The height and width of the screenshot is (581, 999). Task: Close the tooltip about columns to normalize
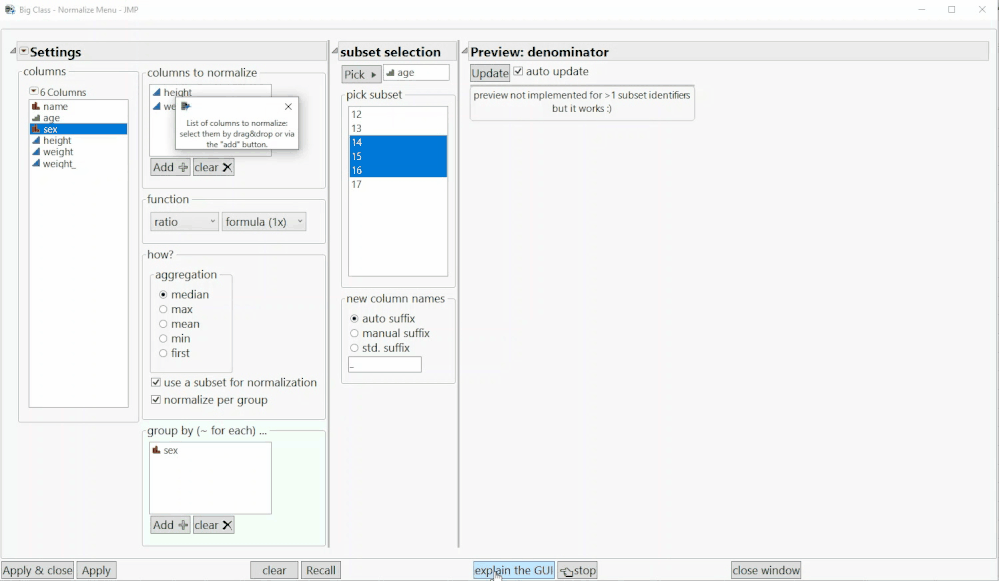288,106
